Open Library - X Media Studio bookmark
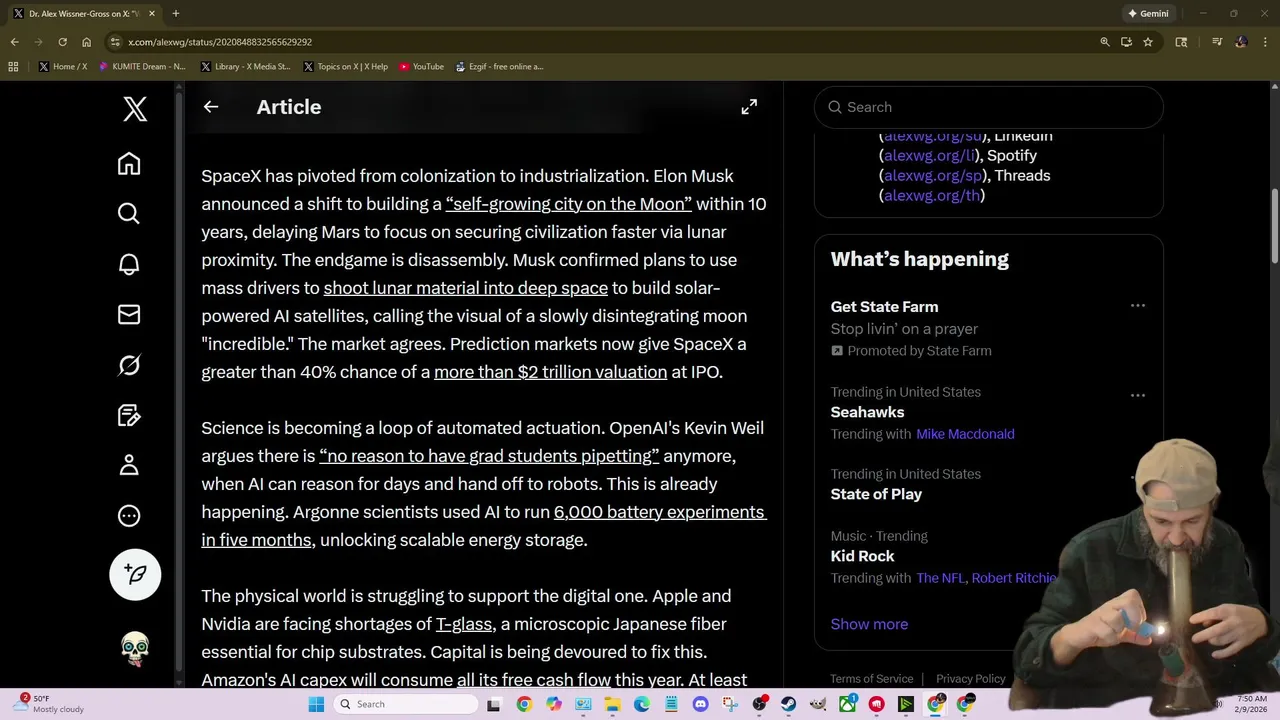The height and width of the screenshot is (720, 1280). point(245,67)
